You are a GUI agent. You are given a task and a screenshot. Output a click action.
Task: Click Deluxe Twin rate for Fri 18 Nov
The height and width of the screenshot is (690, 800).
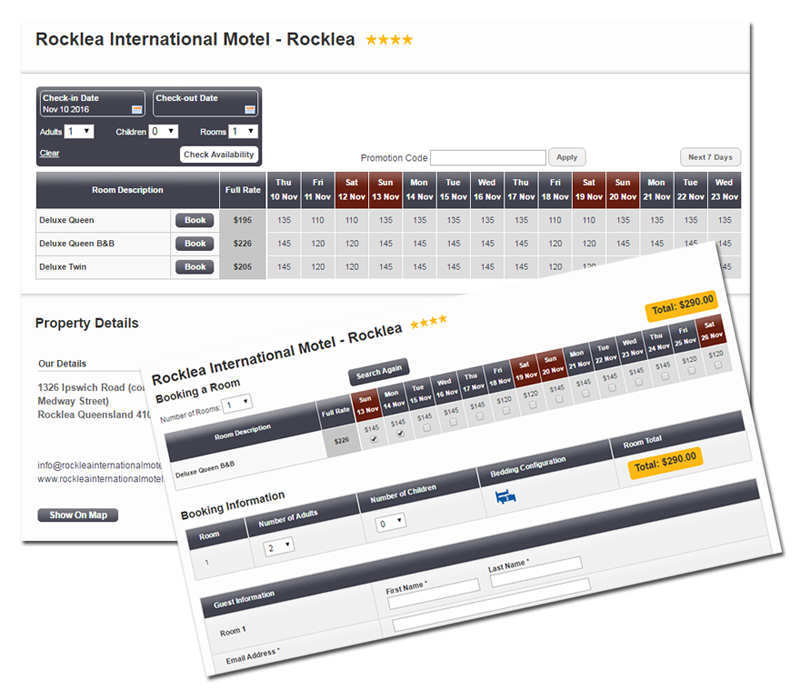coord(555,267)
